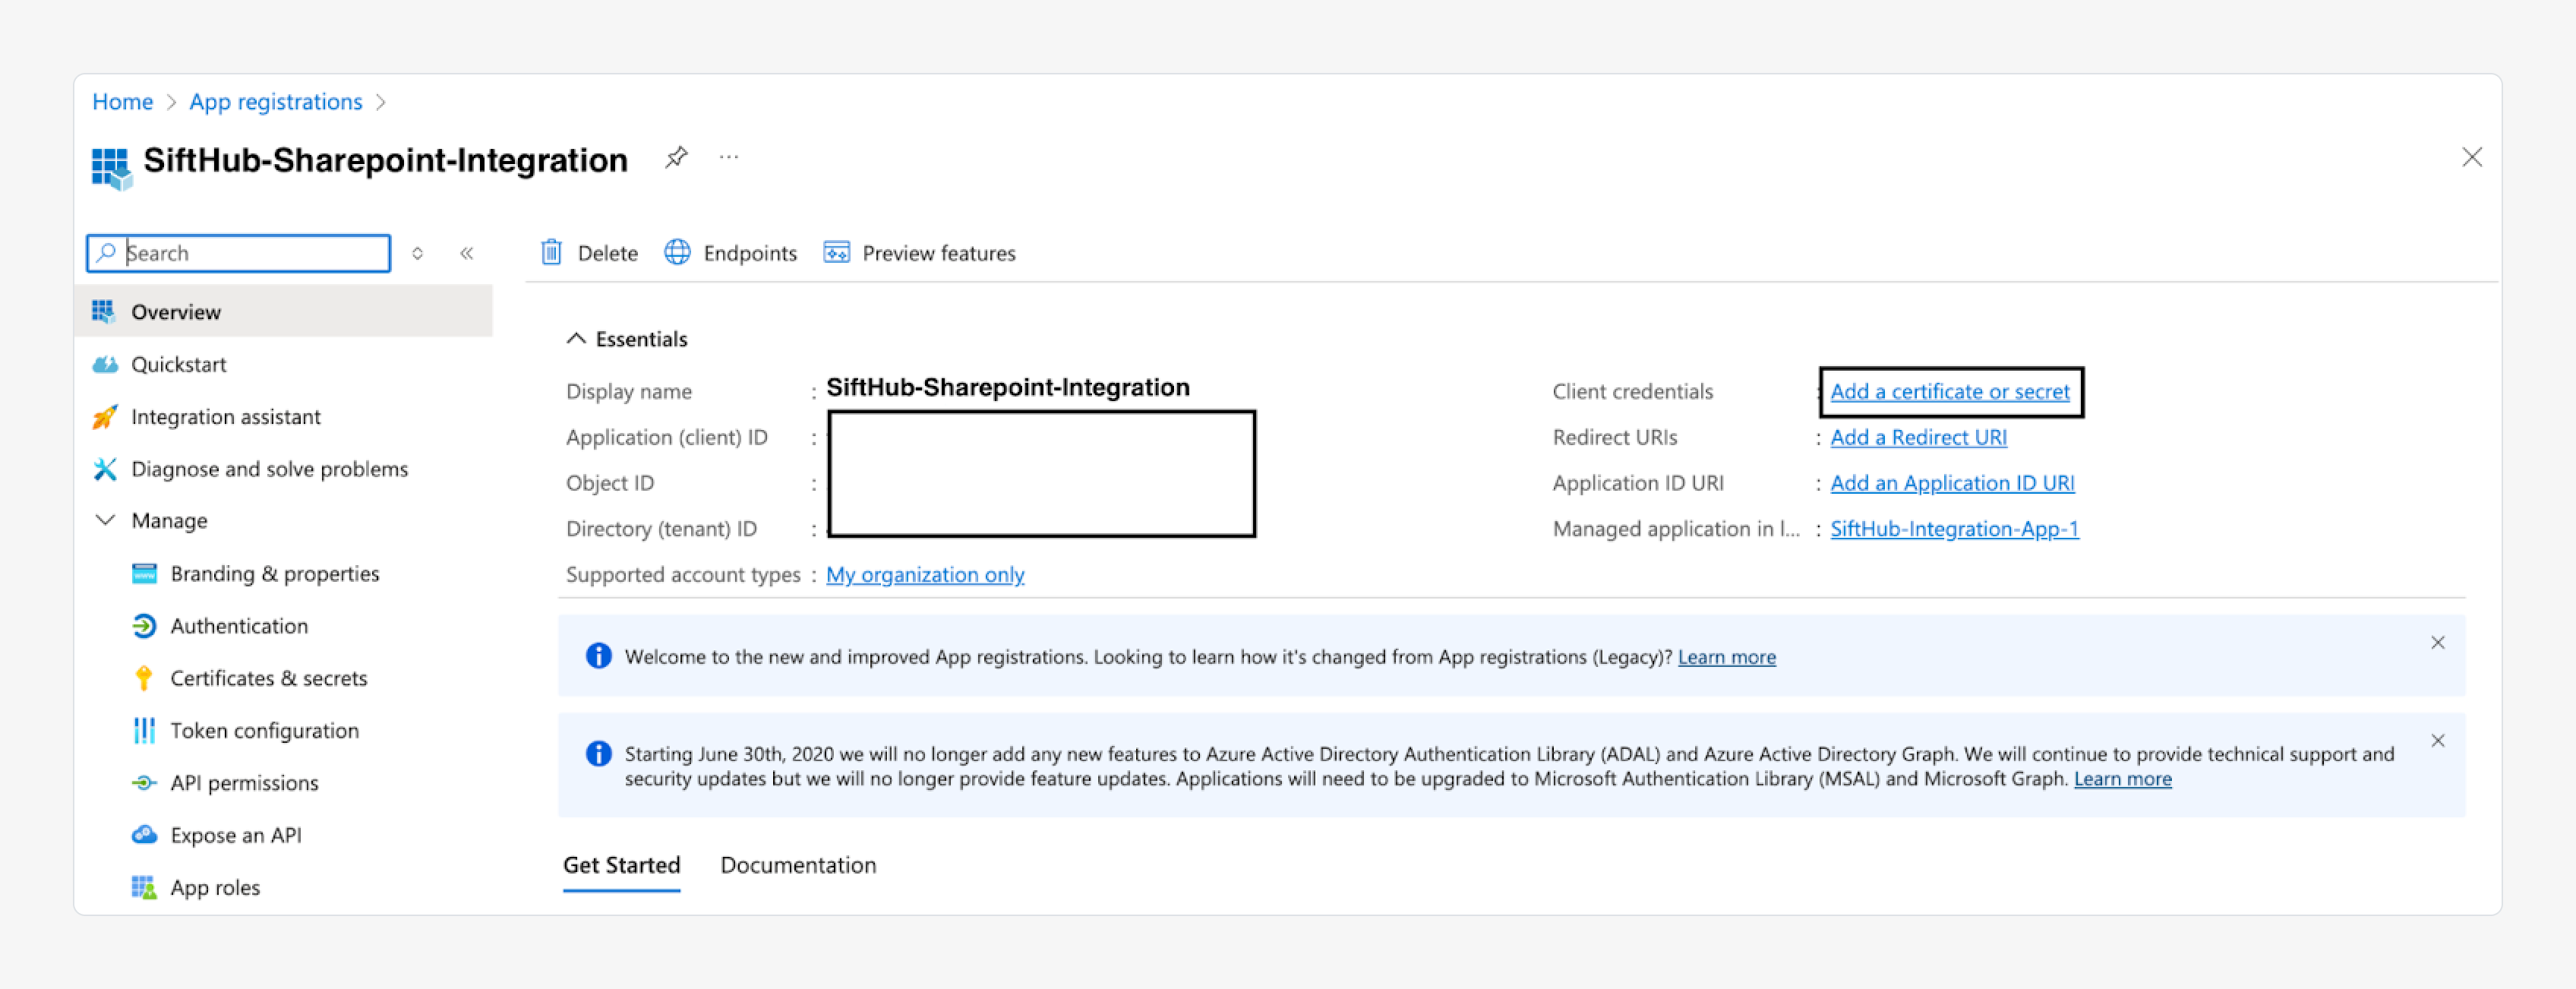Collapse the Manage section
2576x989 pixels.
pyautogui.click(x=105, y=521)
